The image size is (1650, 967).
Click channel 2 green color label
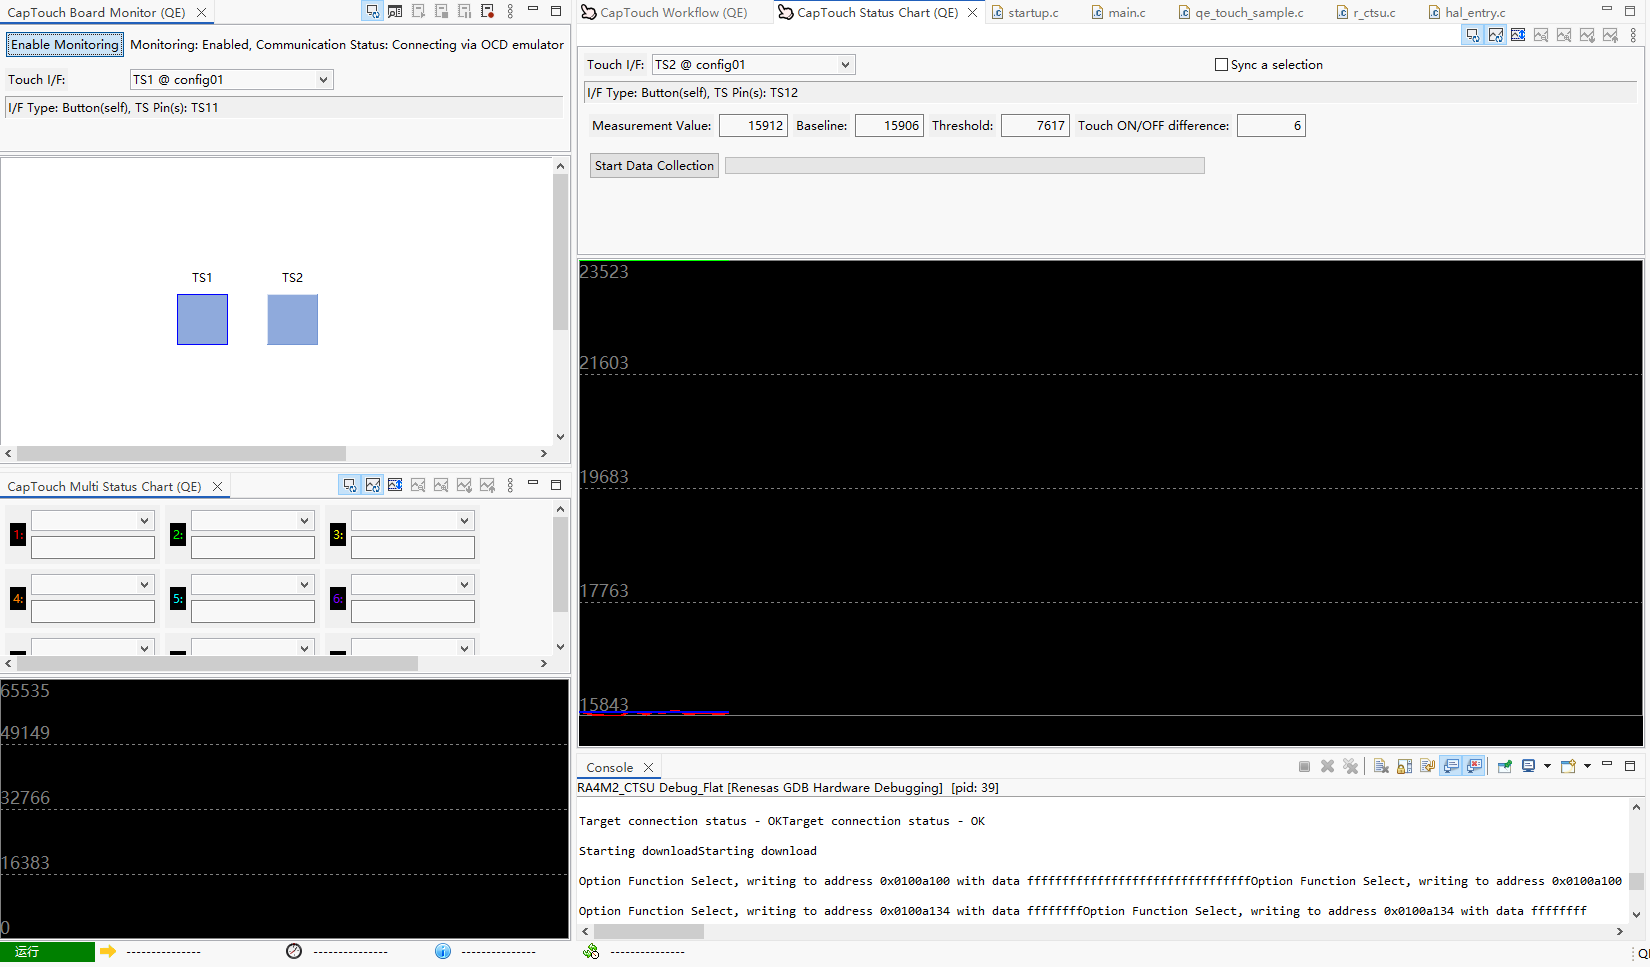[x=178, y=535]
